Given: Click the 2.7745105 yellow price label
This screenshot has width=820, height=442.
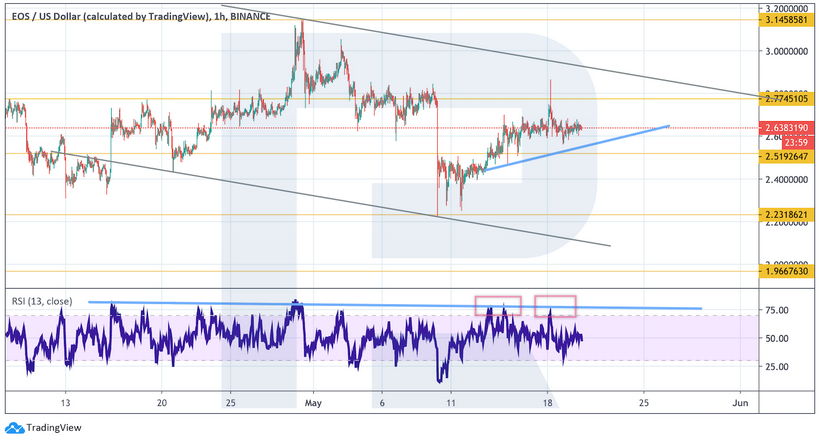Looking at the screenshot, I should pyautogui.click(x=785, y=98).
